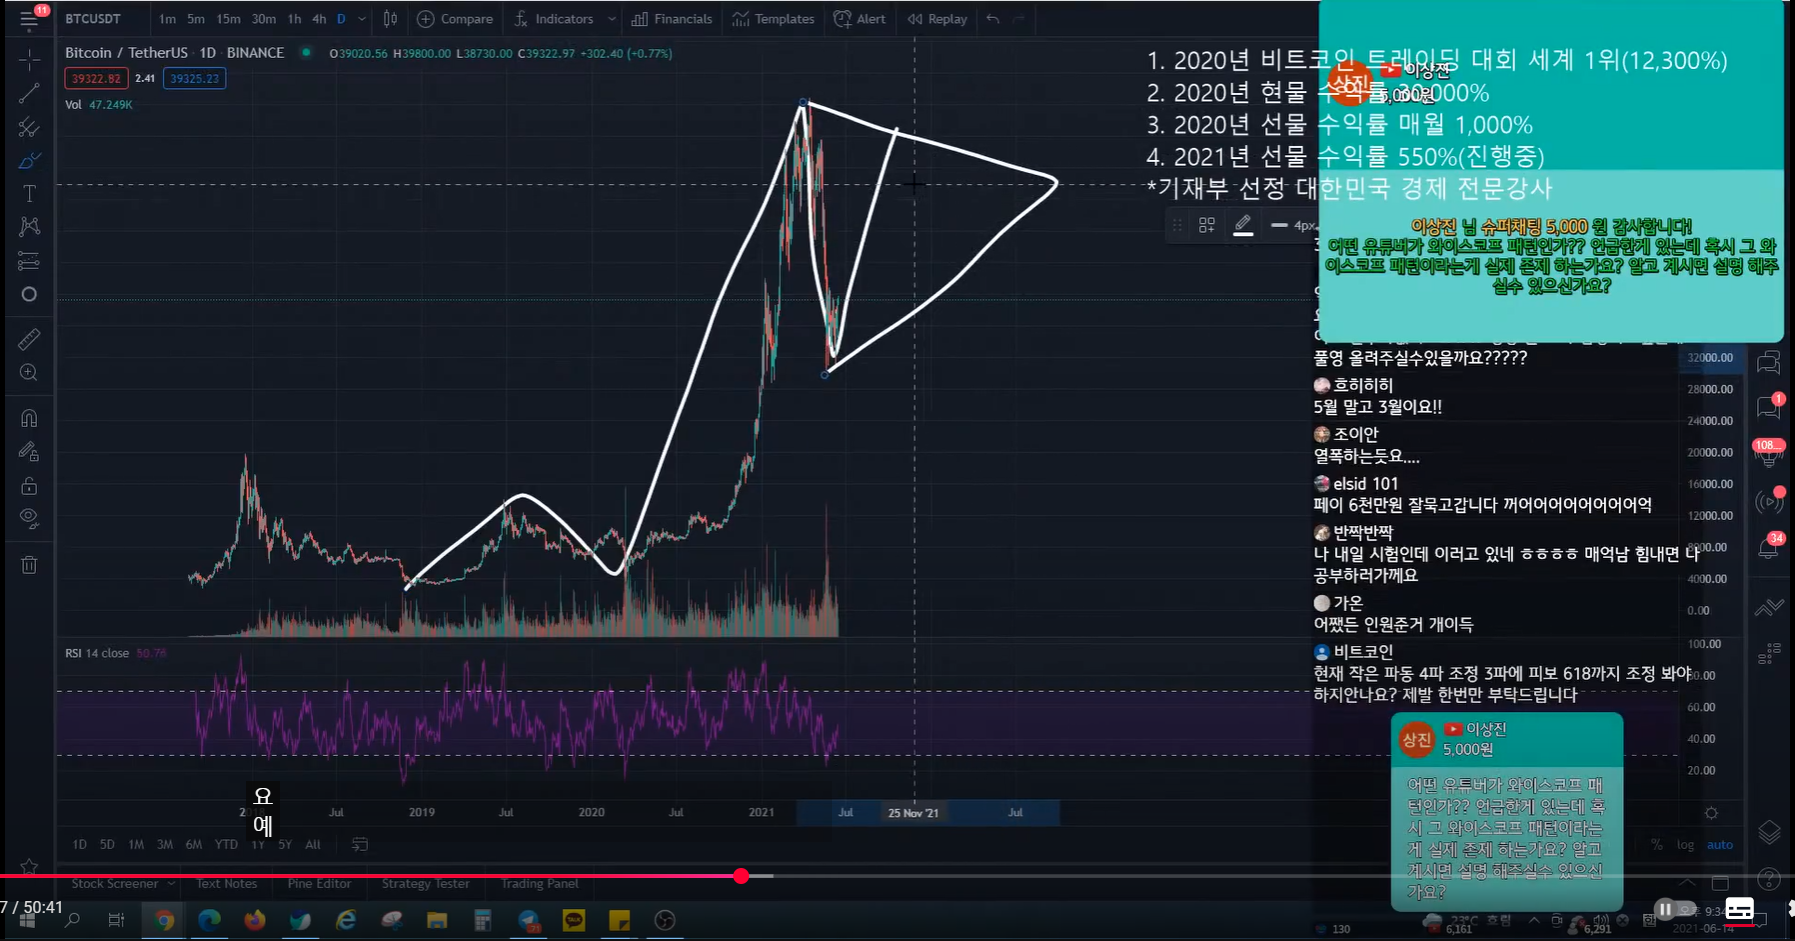This screenshot has height=941, width=1795.
Task: Toggle stay in drawing mode
Action: [29, 452]
